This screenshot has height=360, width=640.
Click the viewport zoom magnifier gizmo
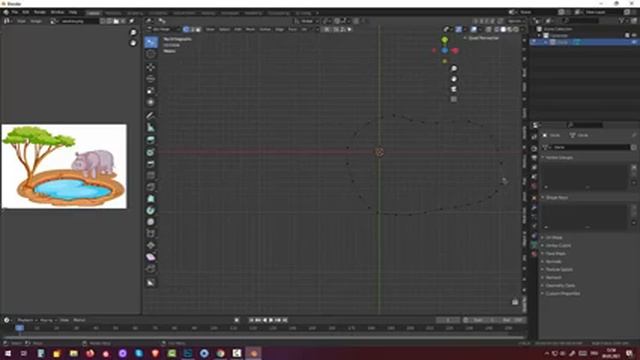[x=453, y=69]
